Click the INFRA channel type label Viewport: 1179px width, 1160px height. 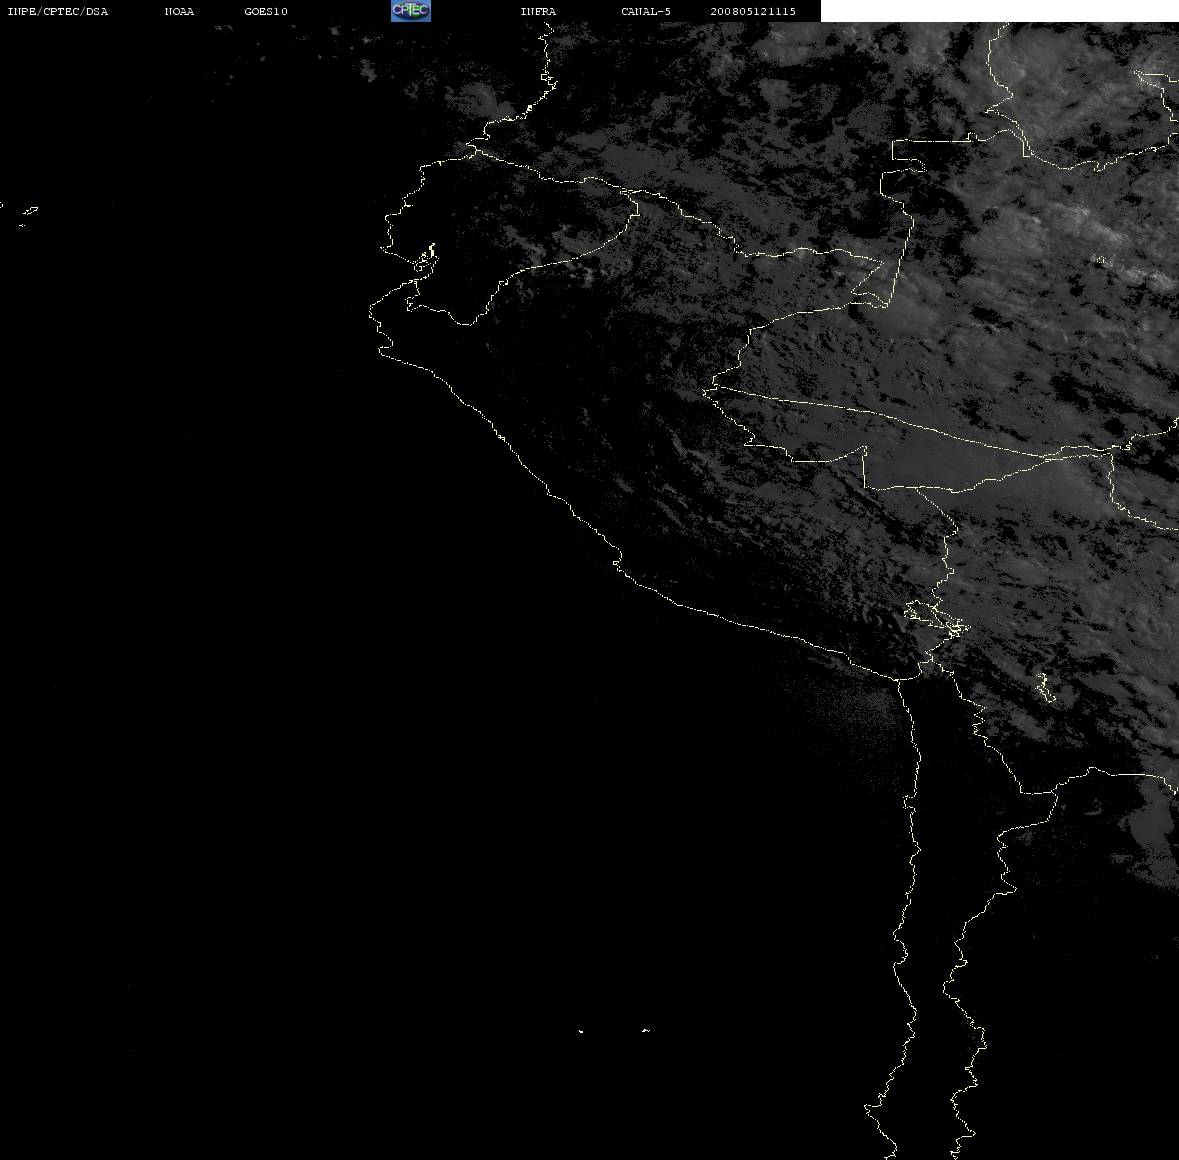(x=538, y=11)
